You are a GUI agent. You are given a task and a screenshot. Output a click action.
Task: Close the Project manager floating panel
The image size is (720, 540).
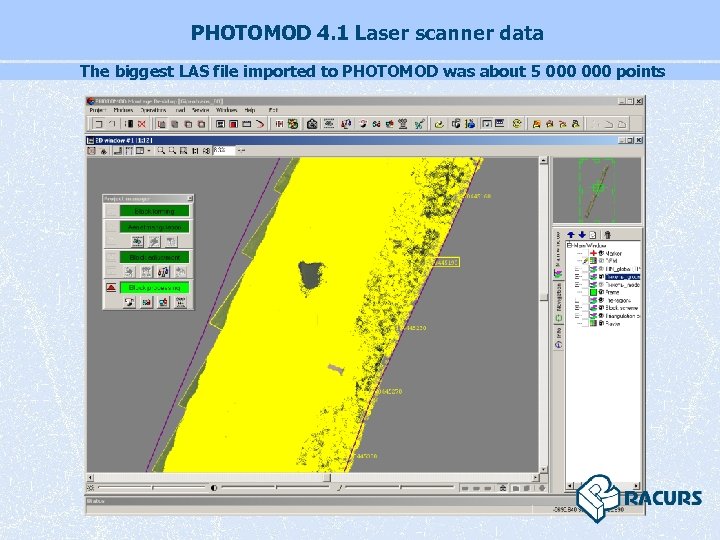190,198
